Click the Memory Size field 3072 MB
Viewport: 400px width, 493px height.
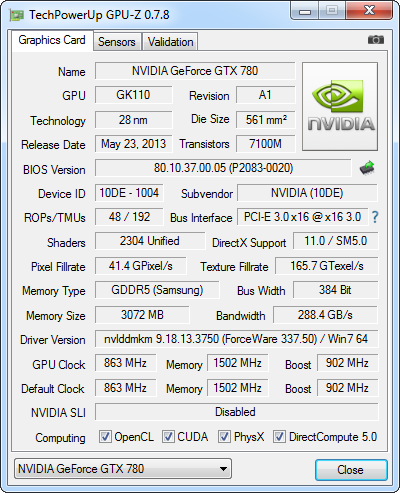[x=142, y=315]
